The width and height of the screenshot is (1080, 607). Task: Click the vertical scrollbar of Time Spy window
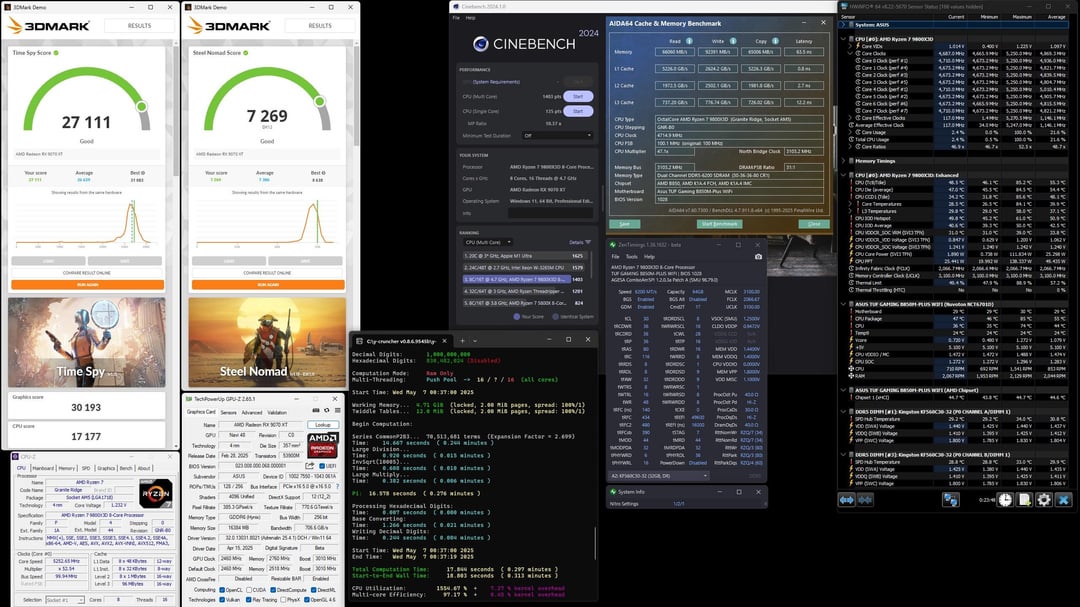[x=176, y=110]
